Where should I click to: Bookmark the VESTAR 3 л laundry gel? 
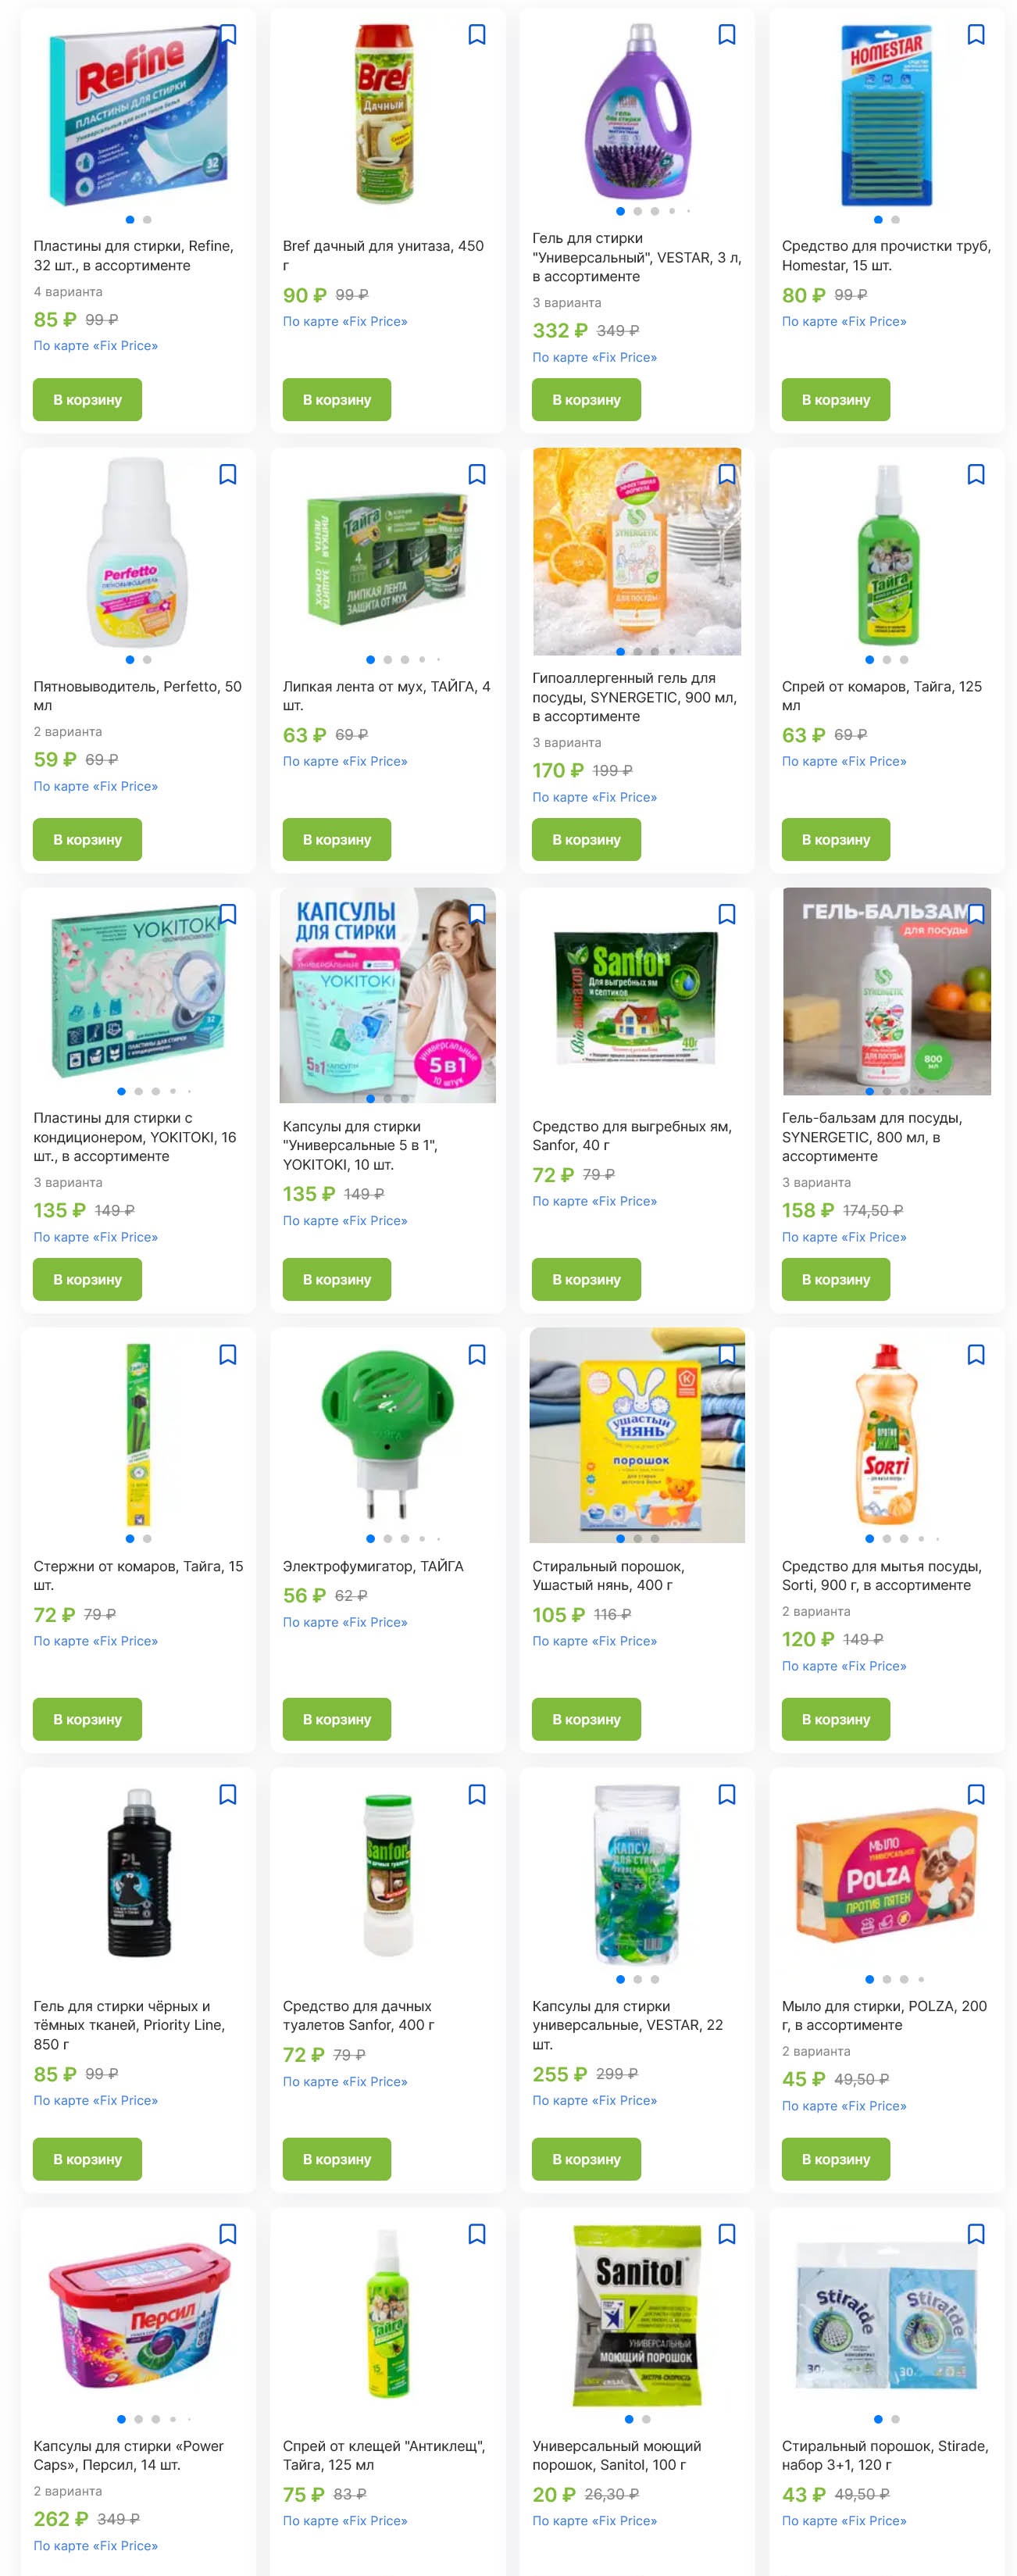tap(727, 35)
